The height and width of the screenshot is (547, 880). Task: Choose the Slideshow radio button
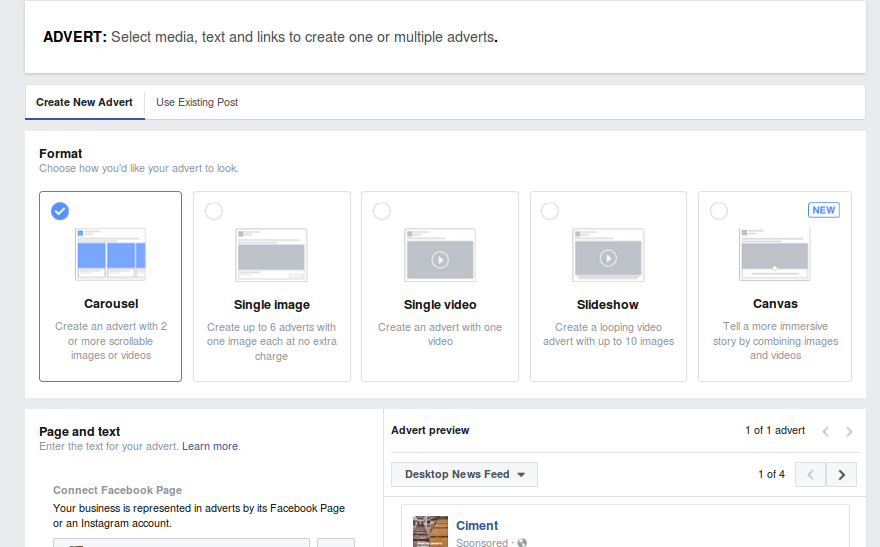pyautogui.click(x=549, y=210)
